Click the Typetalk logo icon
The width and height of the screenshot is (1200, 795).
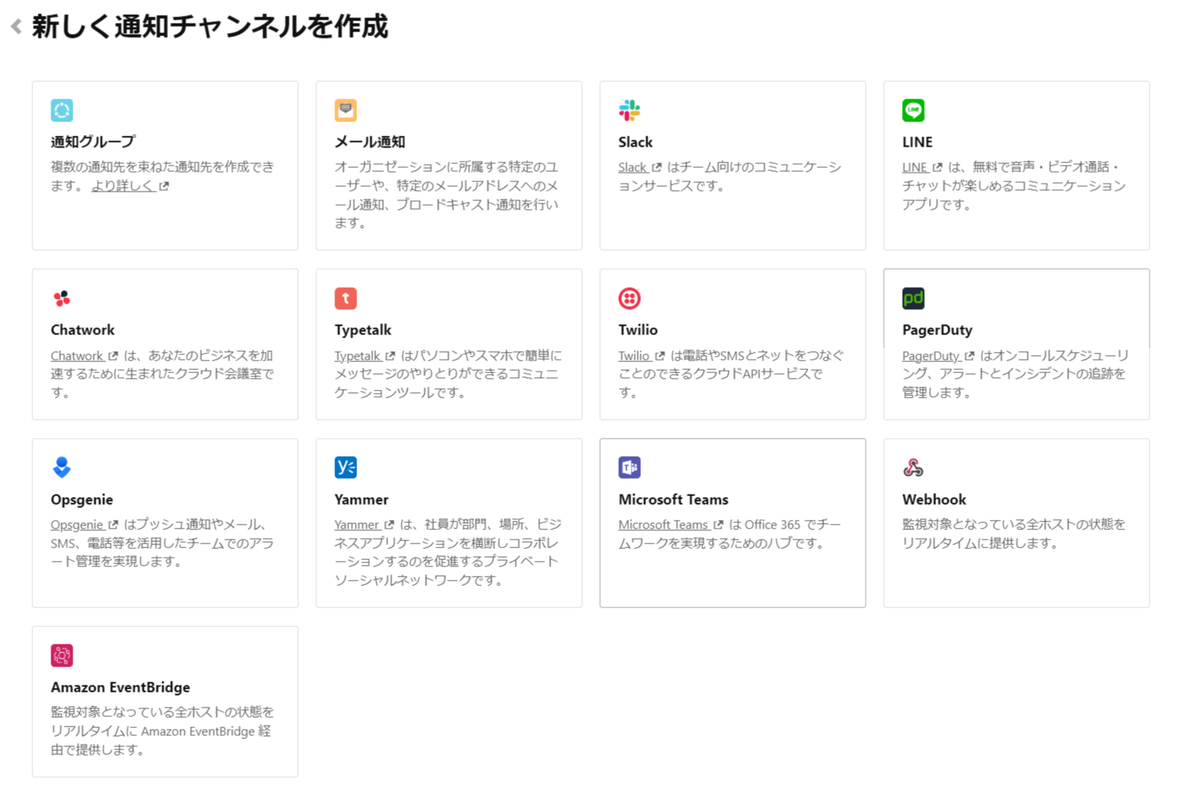pos(346,298)
